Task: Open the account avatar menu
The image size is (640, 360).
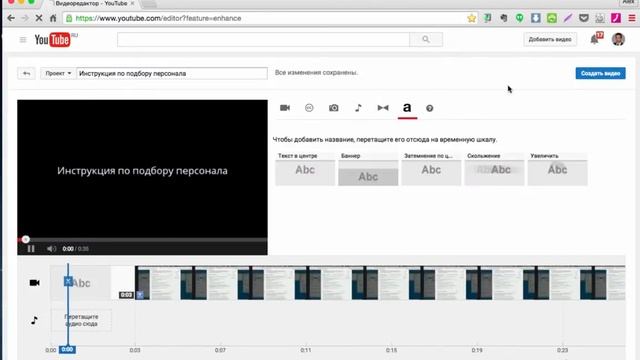Action: coord(618,39)
